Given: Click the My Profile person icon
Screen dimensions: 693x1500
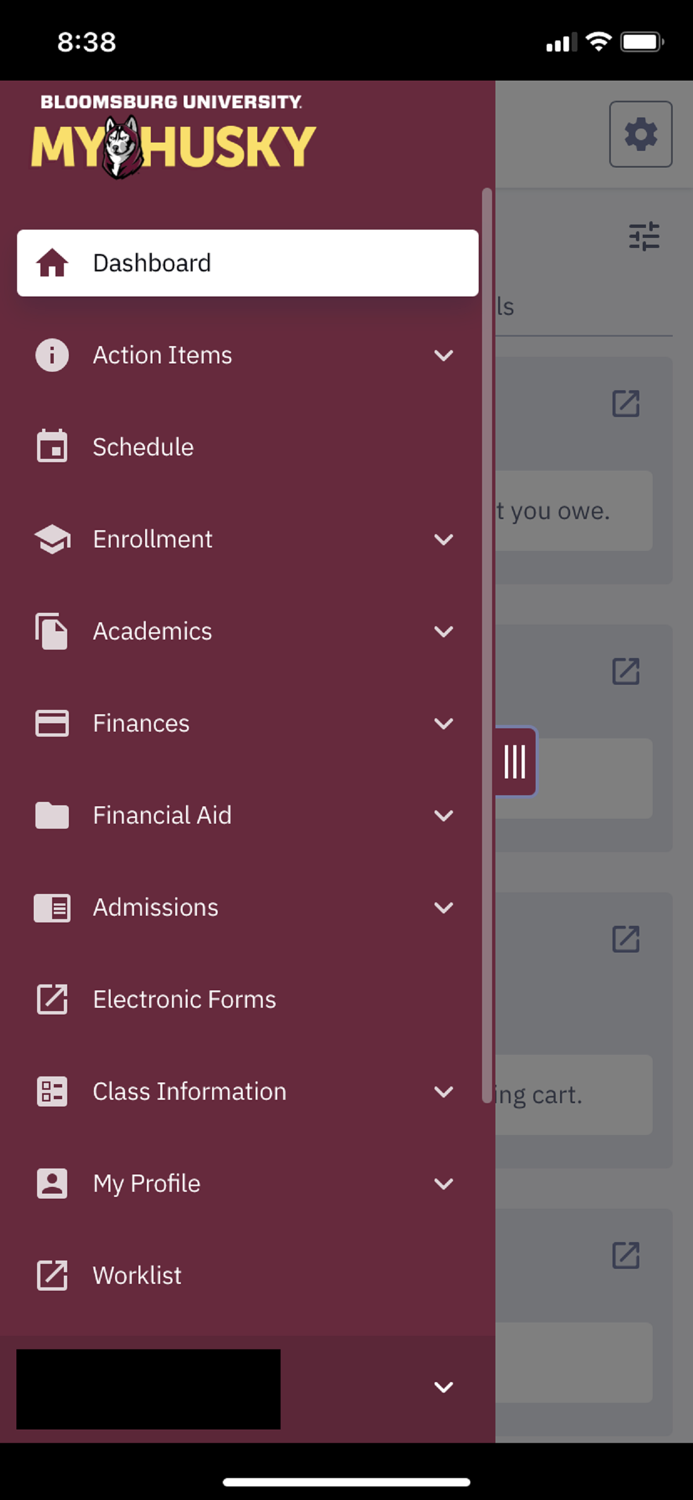Looking at the screenshot, I should [52, 1183].
